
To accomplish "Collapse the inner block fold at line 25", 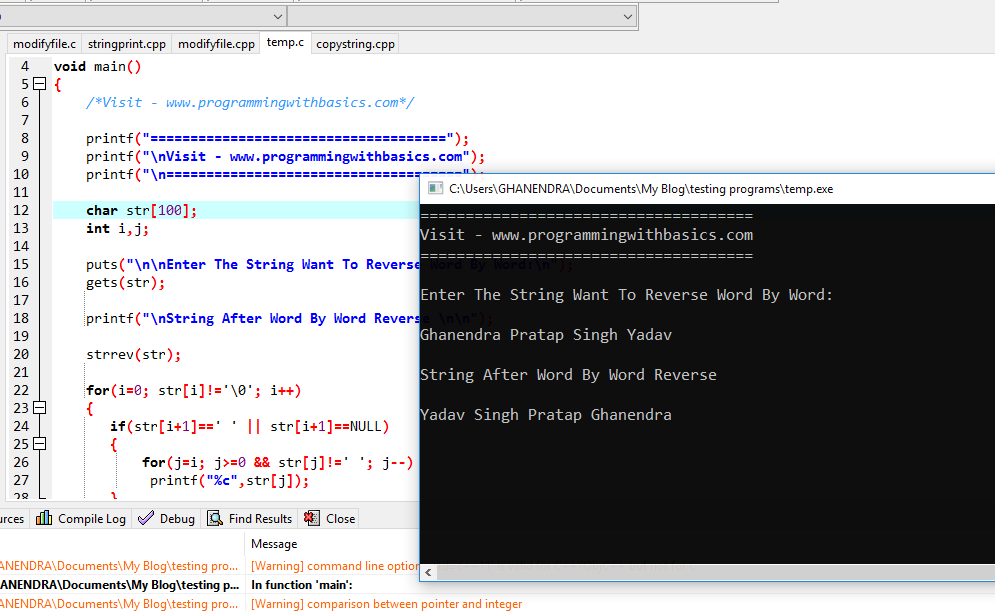I will [x=37, y=442].
